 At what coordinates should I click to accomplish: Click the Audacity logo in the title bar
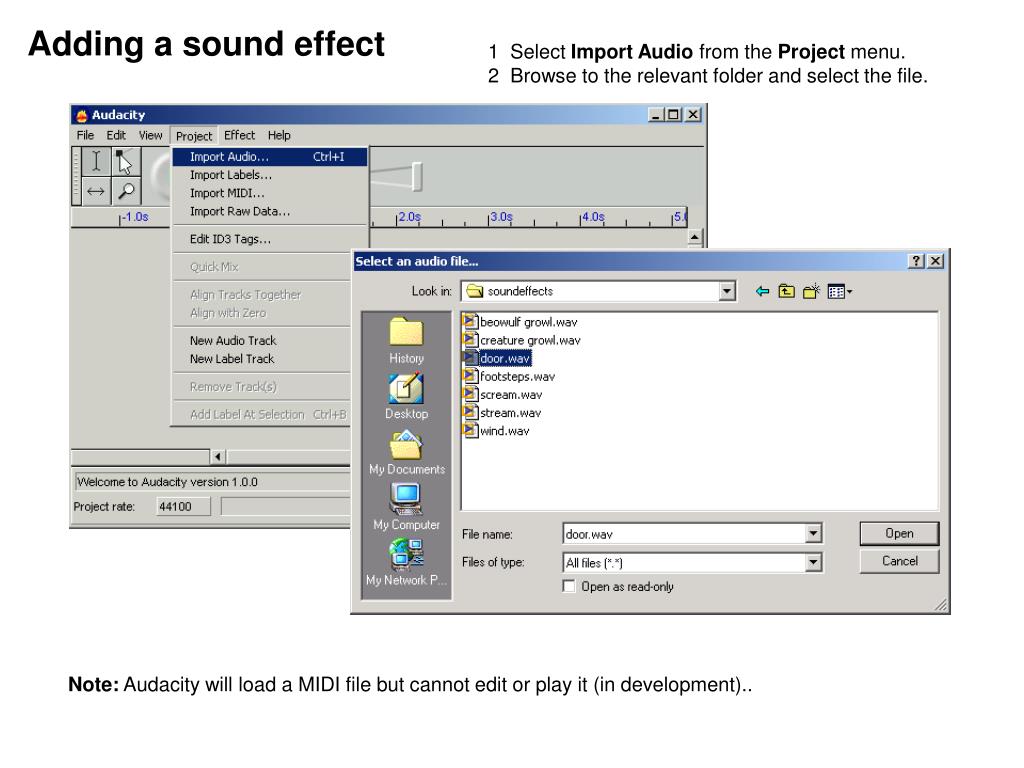coord(82,116)
